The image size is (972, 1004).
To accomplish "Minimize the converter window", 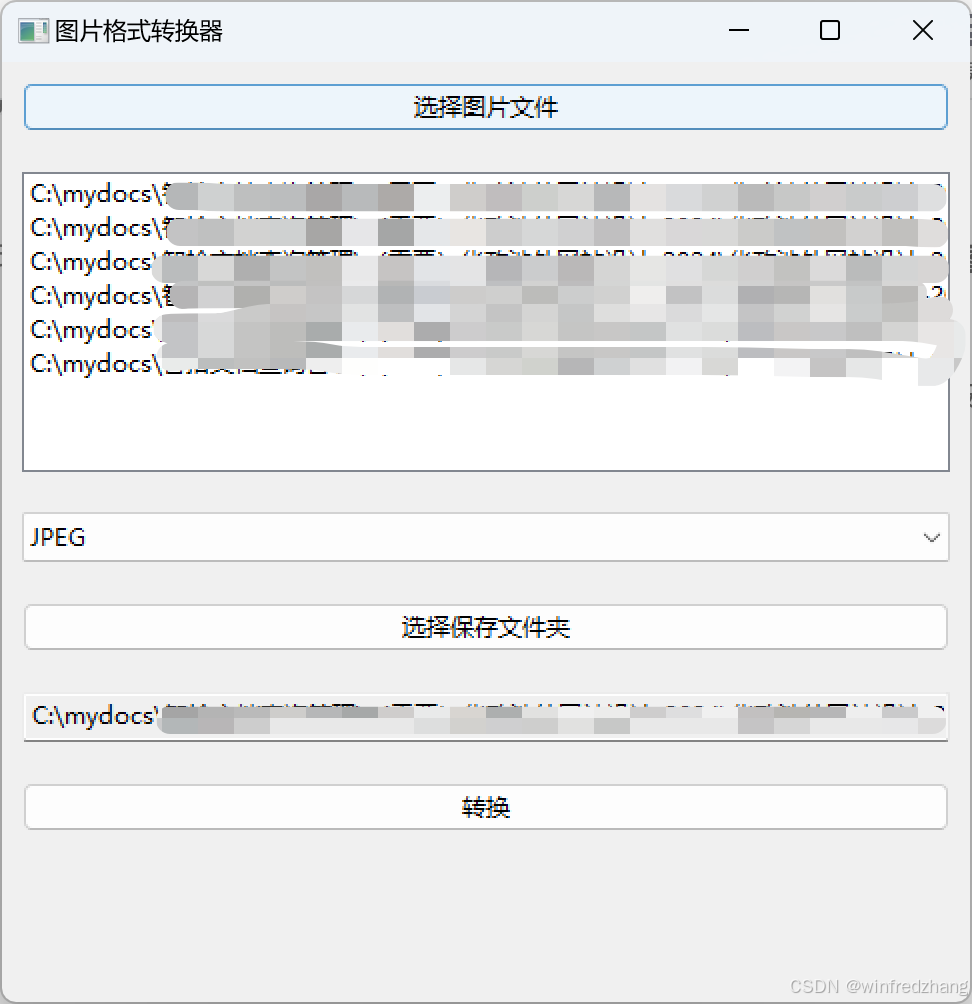I will coord(739,30).
